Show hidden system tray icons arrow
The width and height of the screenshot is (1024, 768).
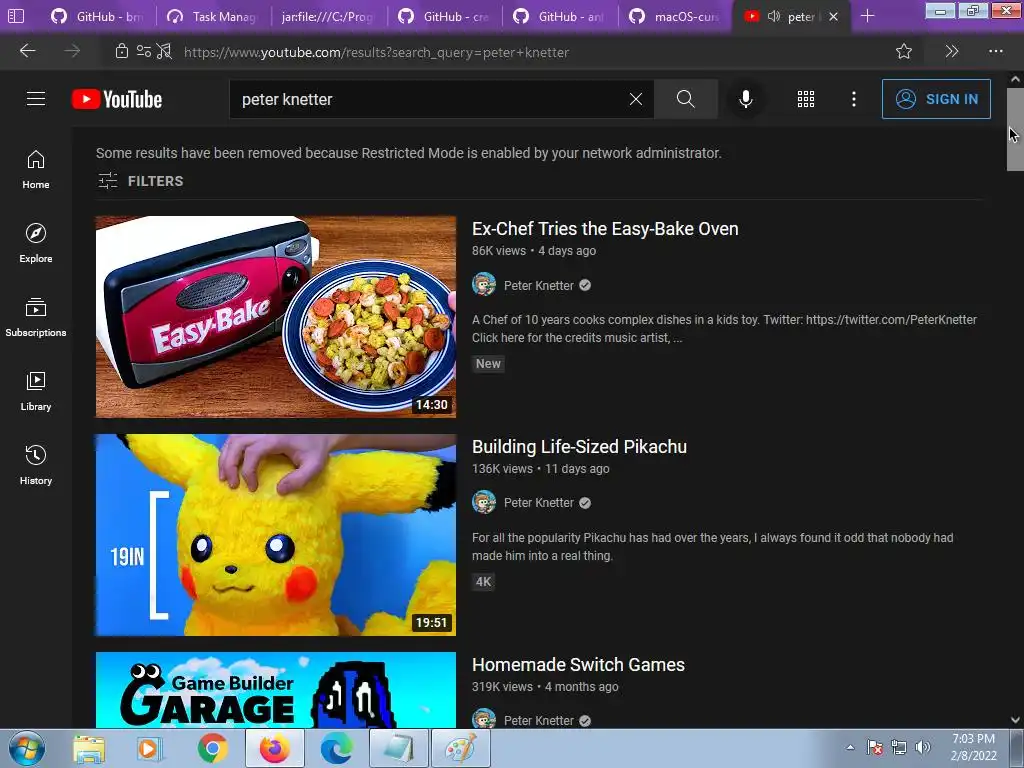850,747
